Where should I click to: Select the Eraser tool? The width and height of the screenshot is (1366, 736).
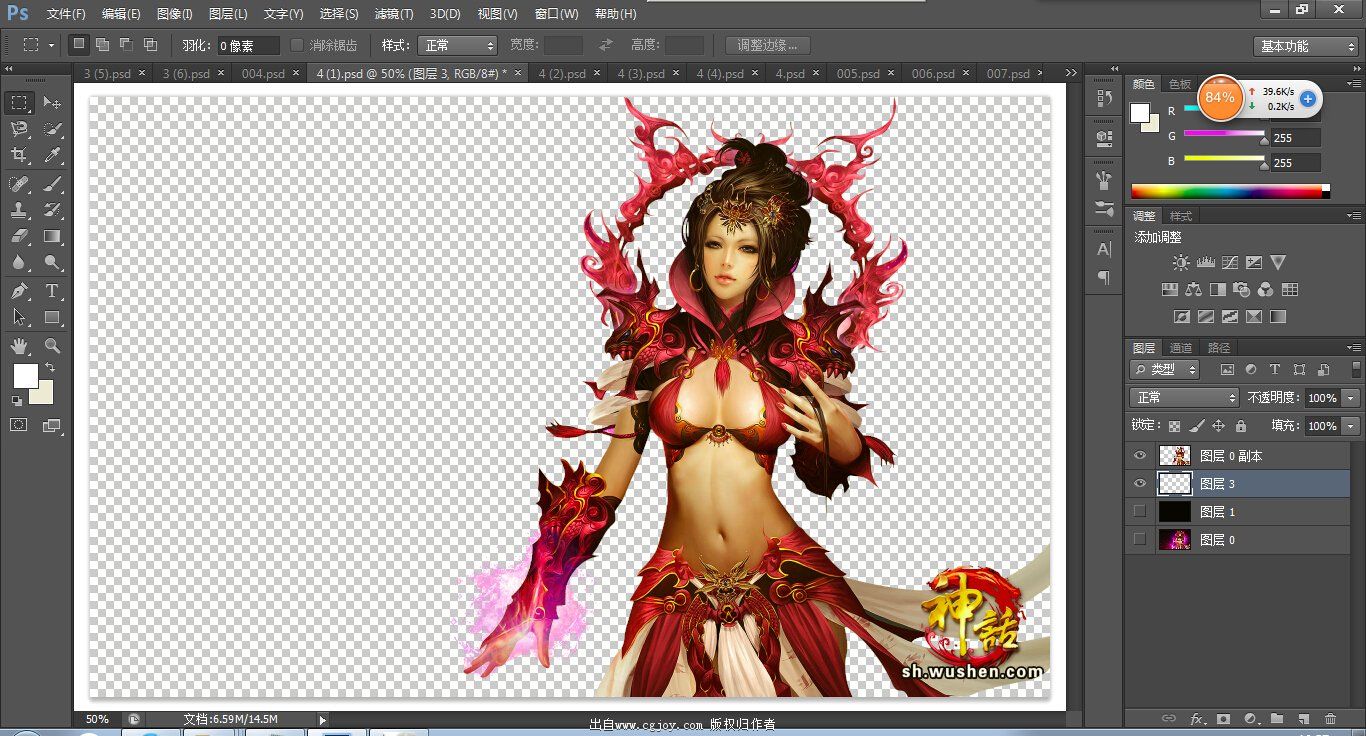click(19, 237)
